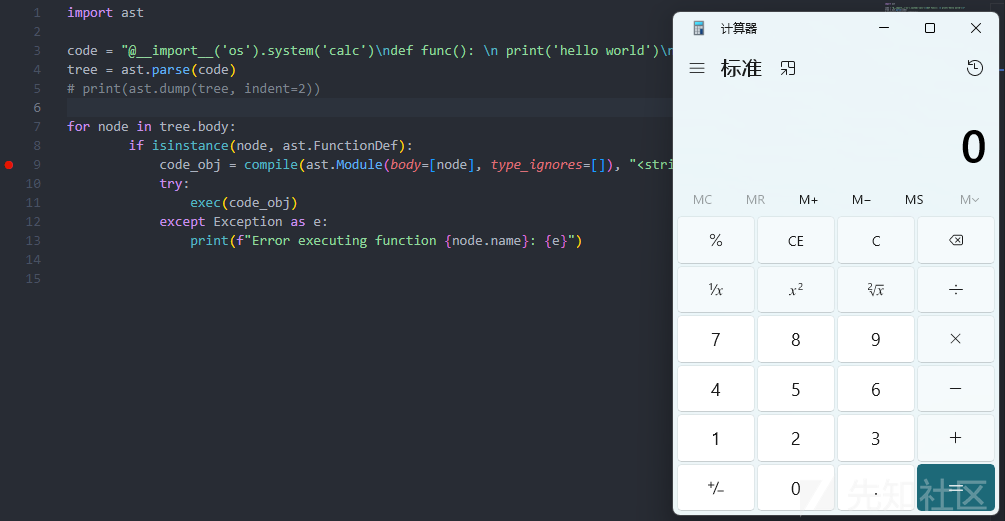Click digit 3 on calculator
The width and height of the screenshot is (1005, 521).
click(876, 438)
